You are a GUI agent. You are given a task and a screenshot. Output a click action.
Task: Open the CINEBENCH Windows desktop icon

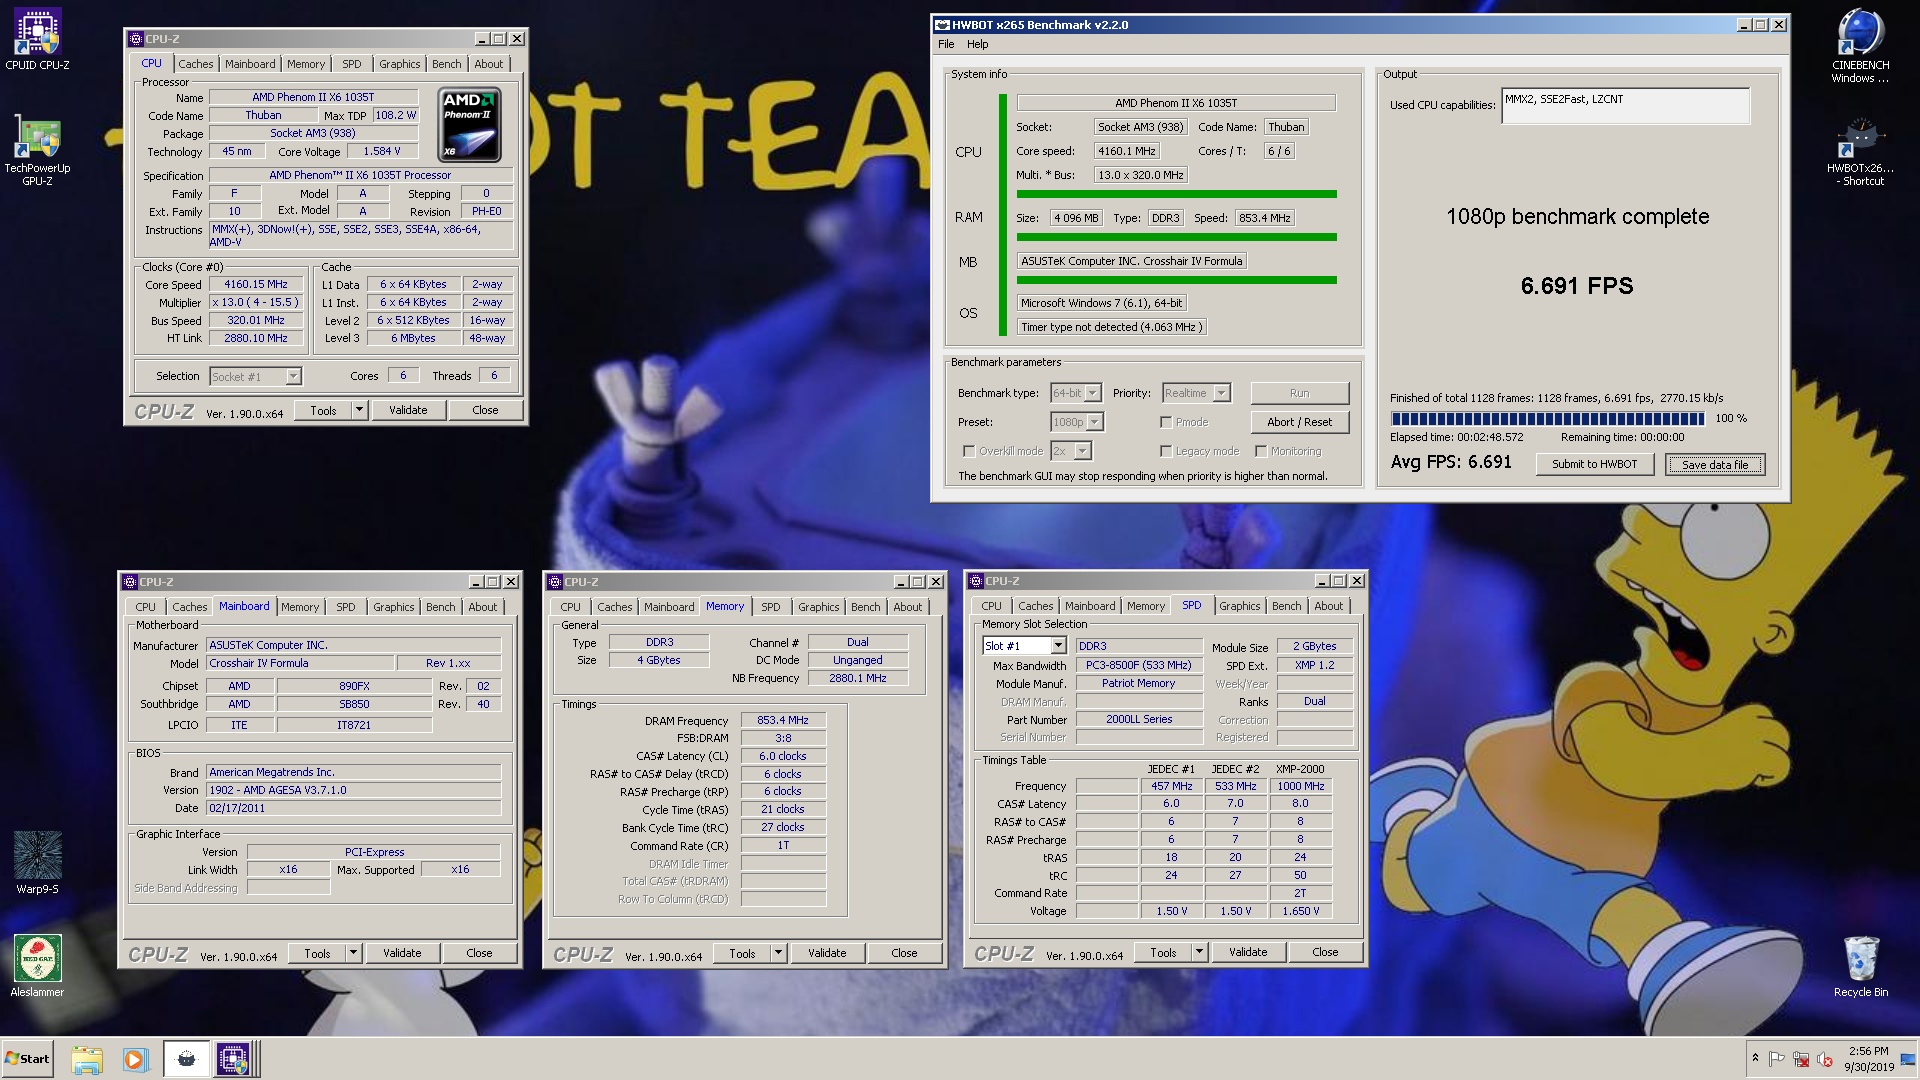click(x=1860, y=46)
